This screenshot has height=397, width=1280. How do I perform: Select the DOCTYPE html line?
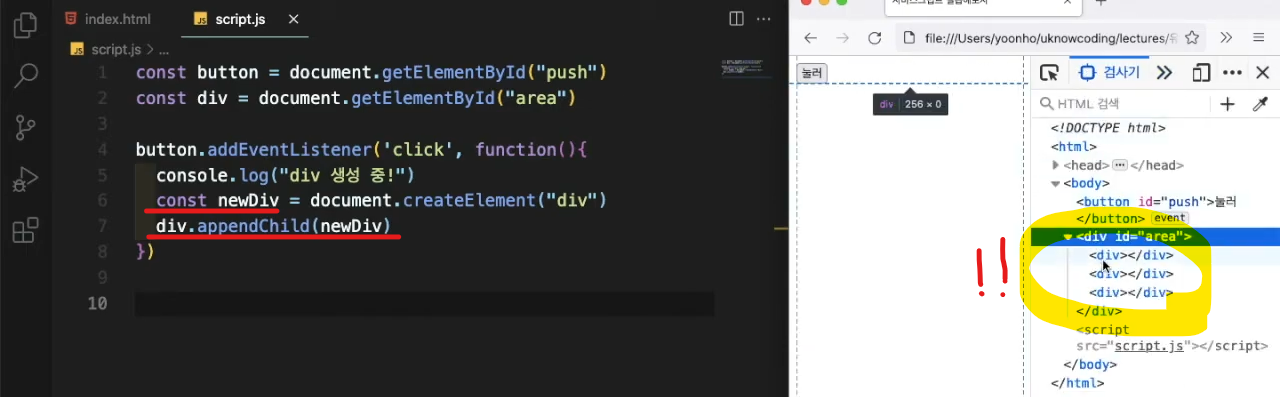click(x=1108, y=128)
